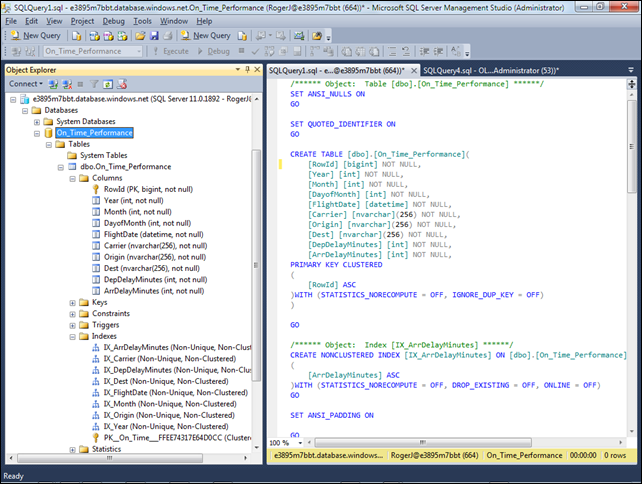
Task: Open the Activity Monitor icon
Action: coord(299,36)
